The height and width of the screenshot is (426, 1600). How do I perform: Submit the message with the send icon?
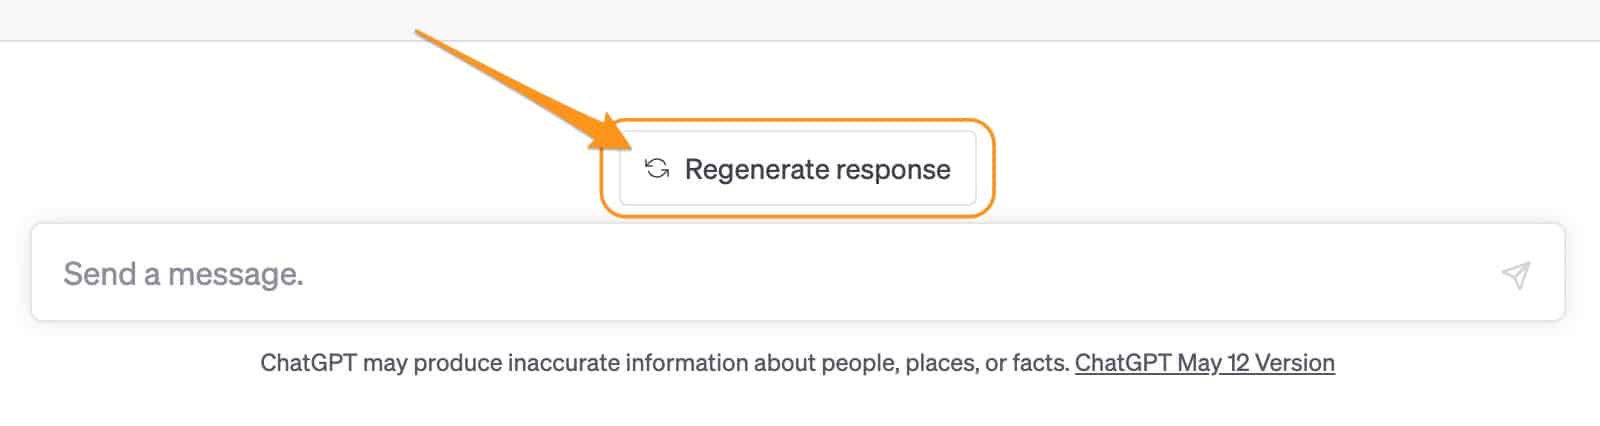tap(1515, 275)
